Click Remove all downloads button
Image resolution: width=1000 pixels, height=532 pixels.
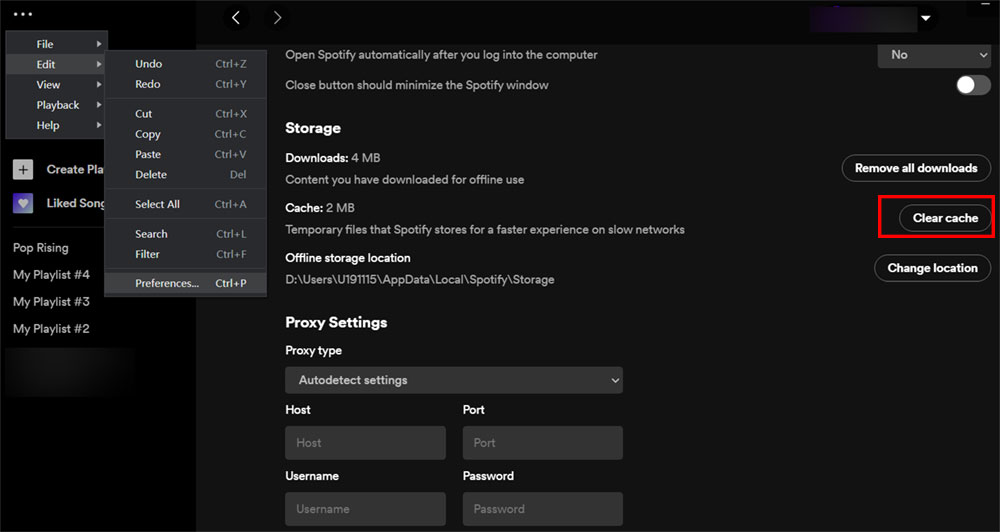(x=916, y=168)
